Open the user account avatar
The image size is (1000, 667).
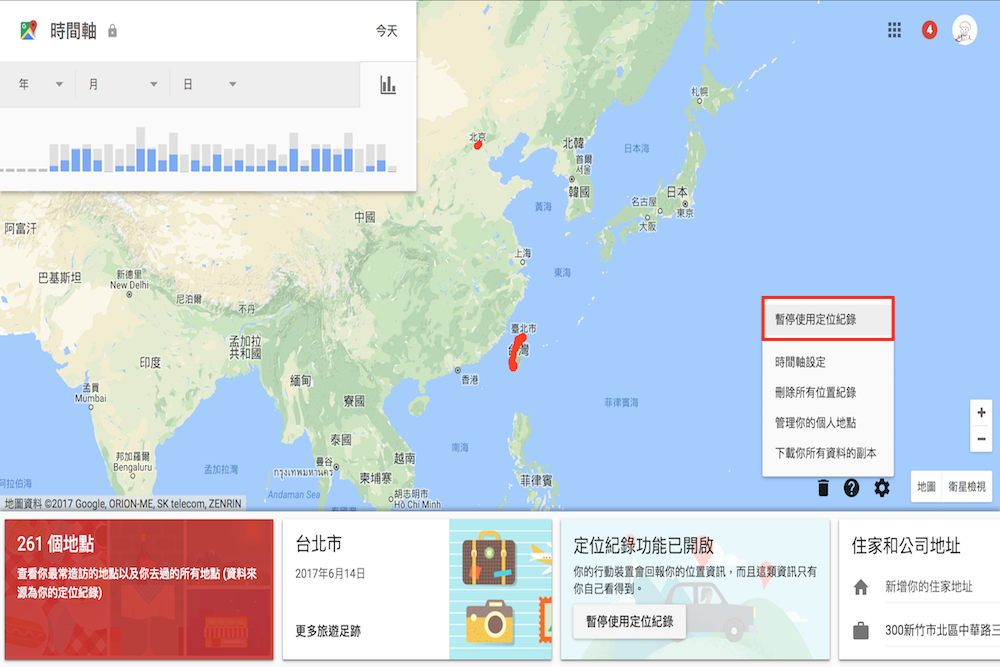(964, 30)
